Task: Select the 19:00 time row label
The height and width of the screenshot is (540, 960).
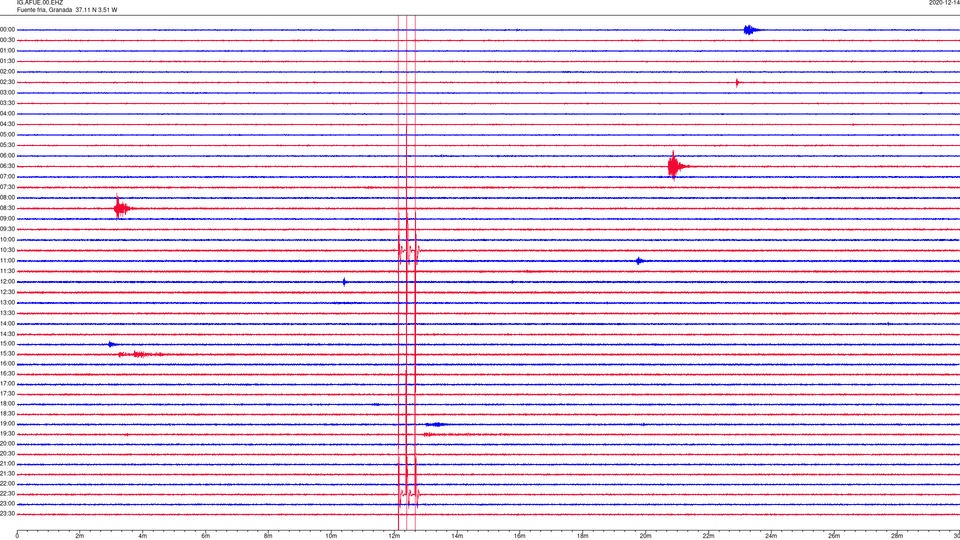Action: pos(8,424)
